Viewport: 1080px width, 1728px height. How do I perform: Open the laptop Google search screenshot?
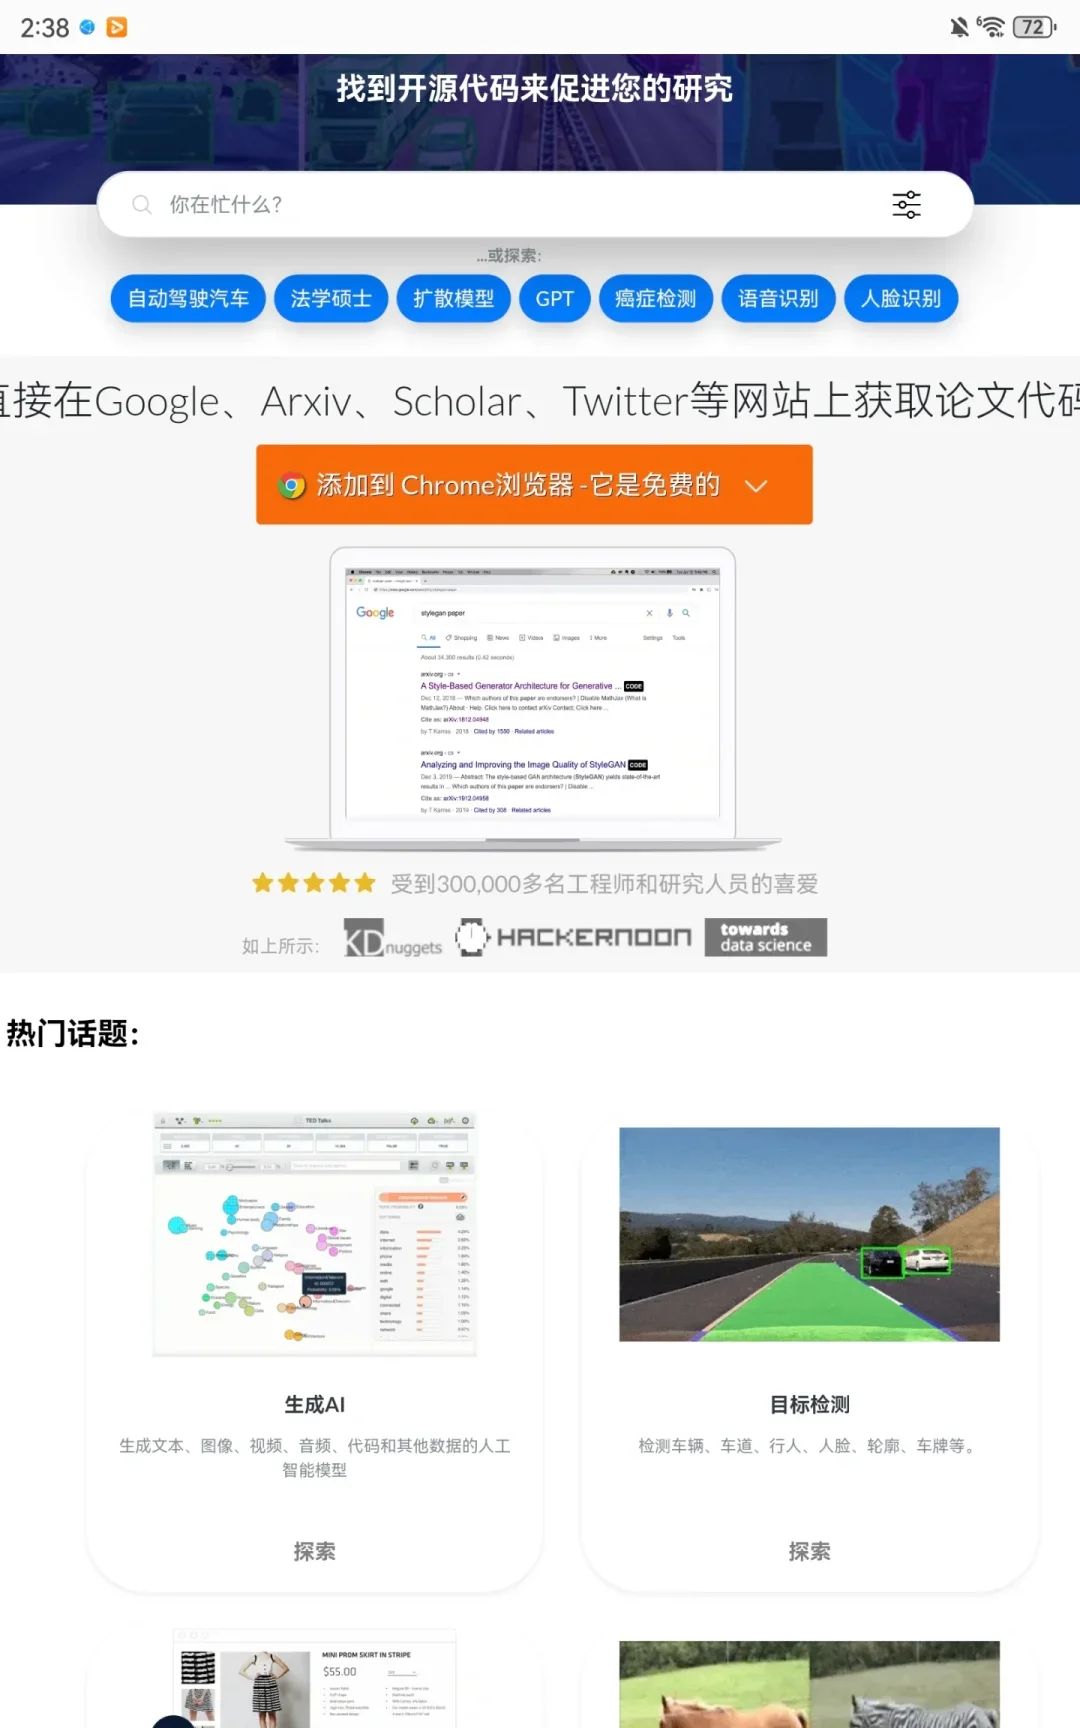[533, 700]
